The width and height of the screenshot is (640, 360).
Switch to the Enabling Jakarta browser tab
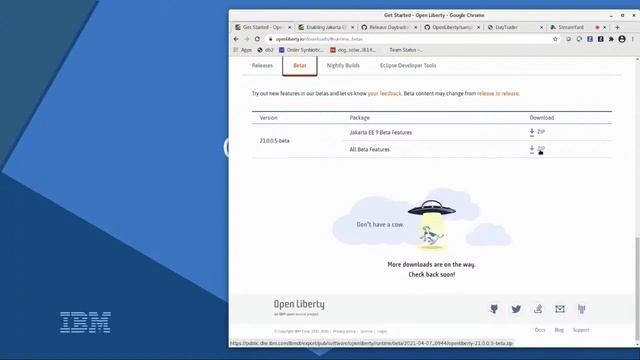[x=325, y=27]
